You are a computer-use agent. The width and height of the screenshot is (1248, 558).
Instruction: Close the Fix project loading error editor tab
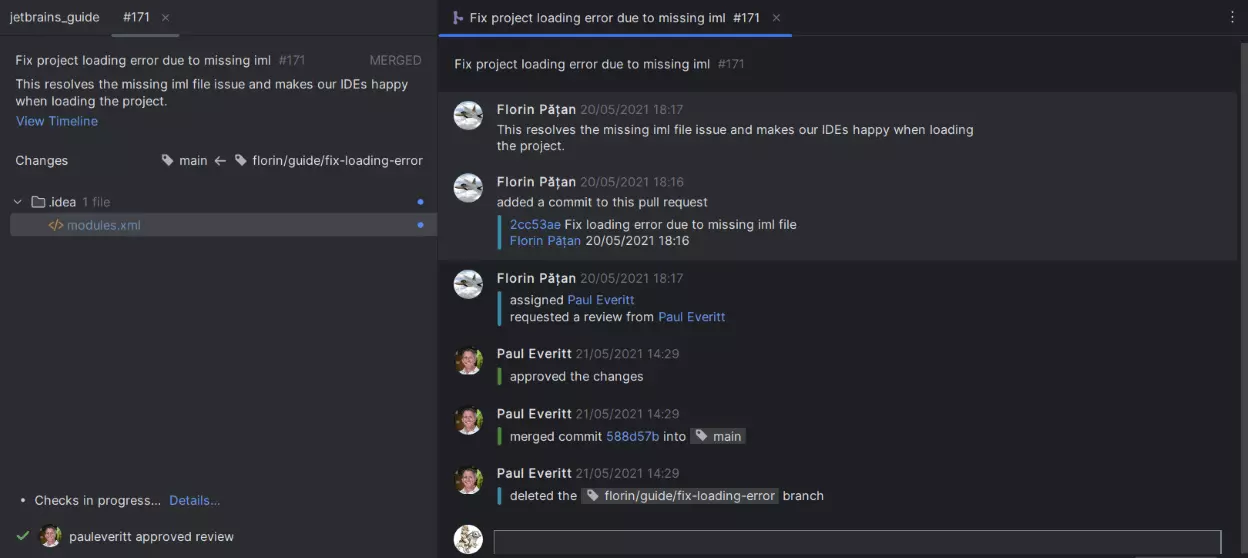(776, 18)
